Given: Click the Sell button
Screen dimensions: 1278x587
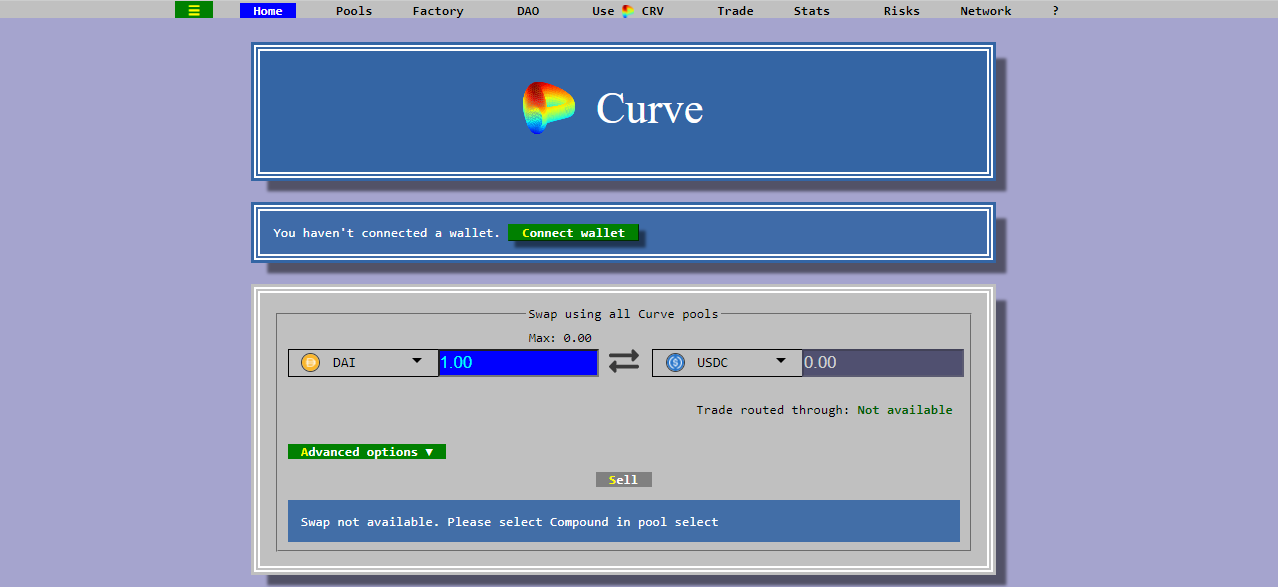Looking at the screenshot, I should point(624,480).
